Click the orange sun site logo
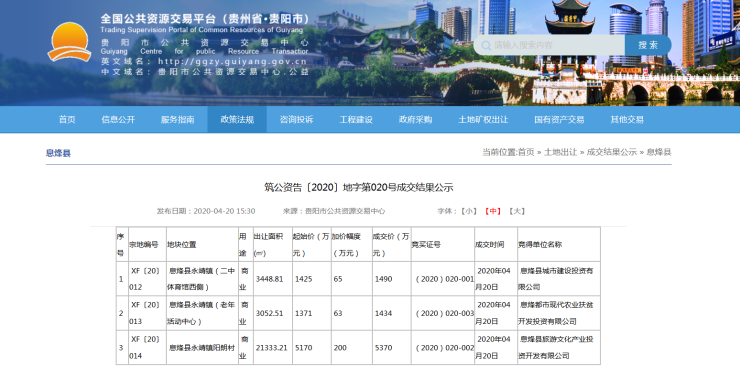Viewport: 740px width, 389px height. [69, 42]
